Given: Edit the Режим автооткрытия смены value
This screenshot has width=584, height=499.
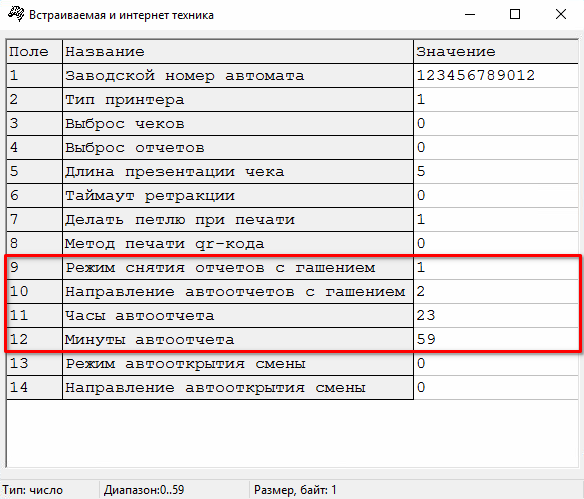Looking at the screenshot, I should (496, 363).
